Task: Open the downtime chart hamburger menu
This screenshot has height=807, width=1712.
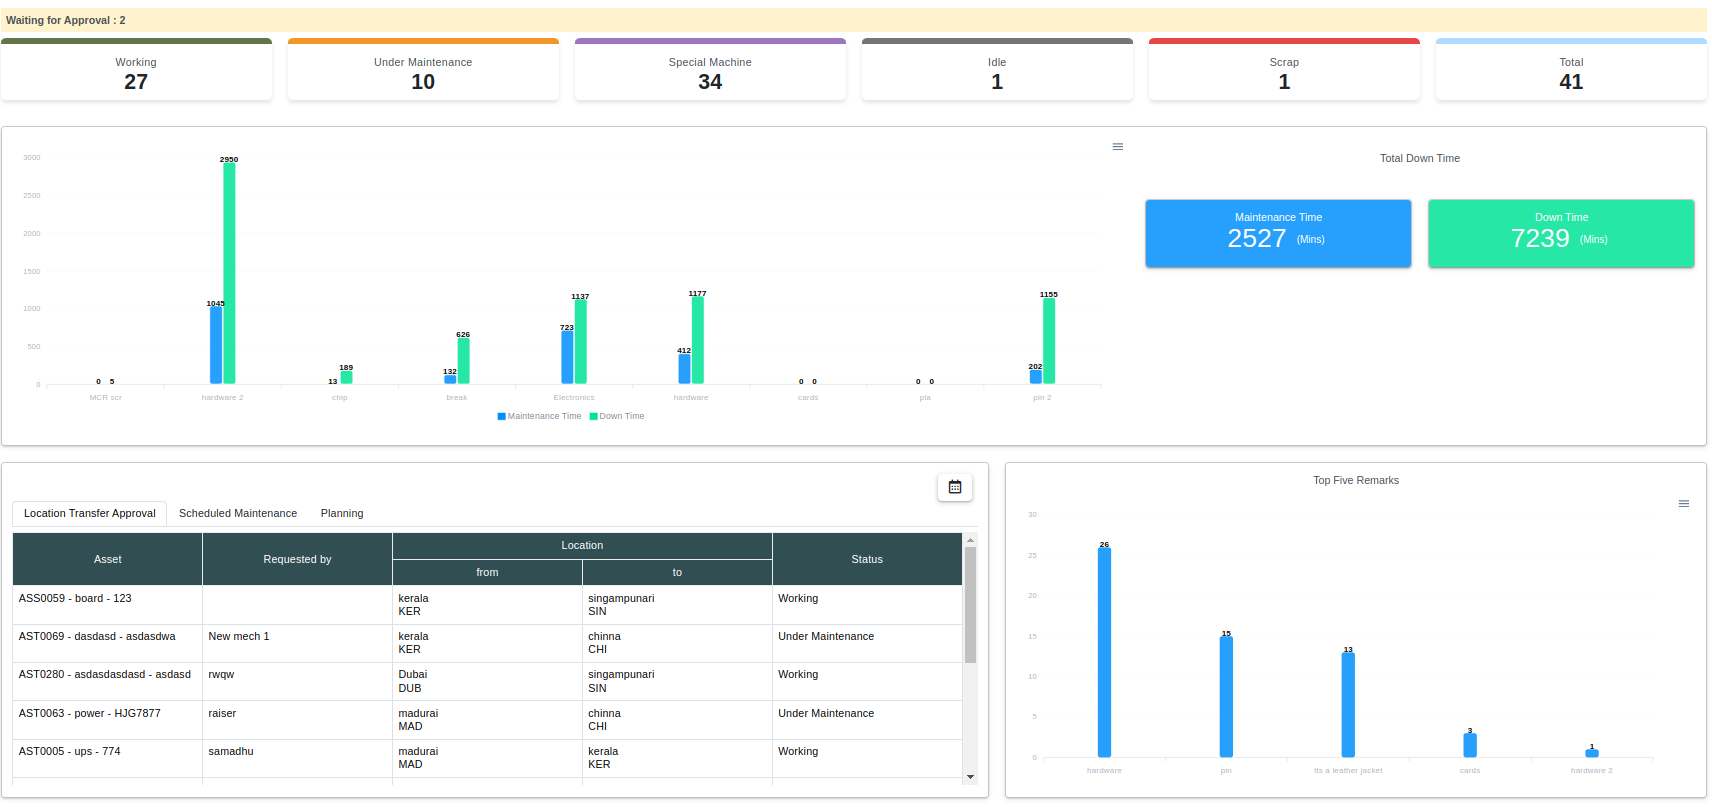Action: coord(1118,147)
